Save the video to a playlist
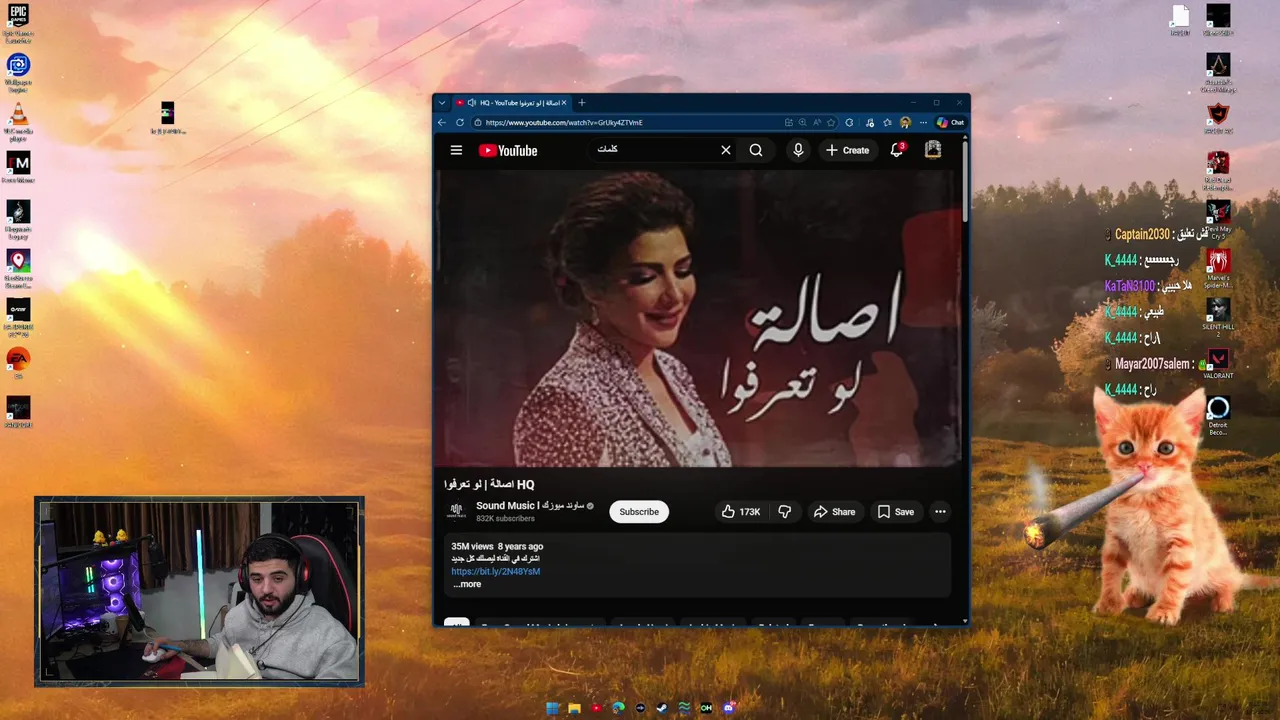The height and width of the screenshot is (720, 1280). [895, 512]
